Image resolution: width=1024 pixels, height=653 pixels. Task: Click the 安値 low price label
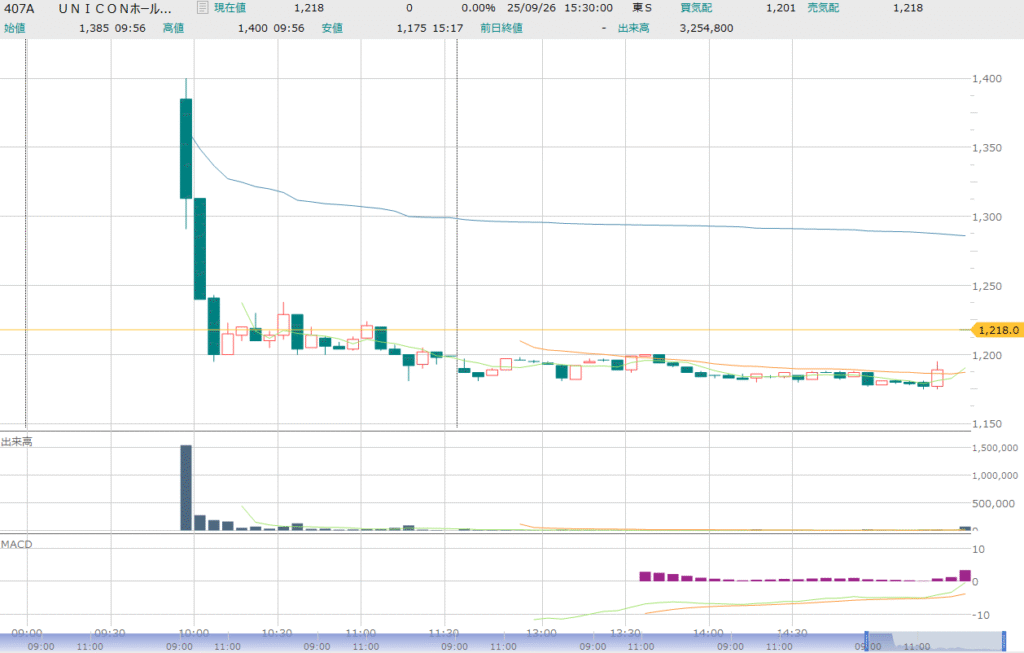click(x=332, y=28)
